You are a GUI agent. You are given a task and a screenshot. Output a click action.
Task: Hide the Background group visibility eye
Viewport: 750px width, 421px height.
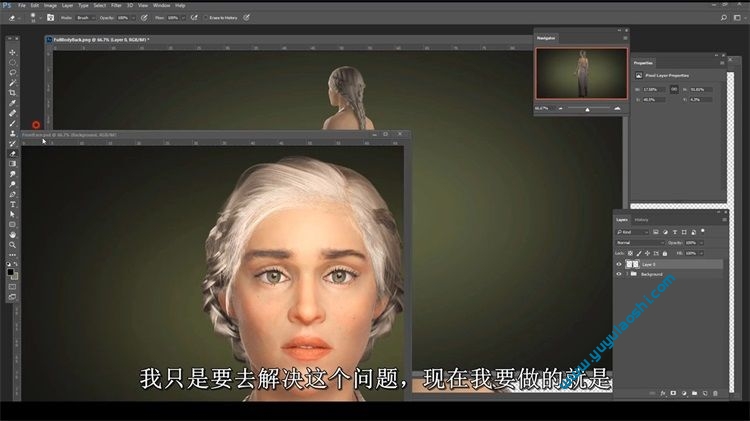pyautogui.click(x=619, y=274)
